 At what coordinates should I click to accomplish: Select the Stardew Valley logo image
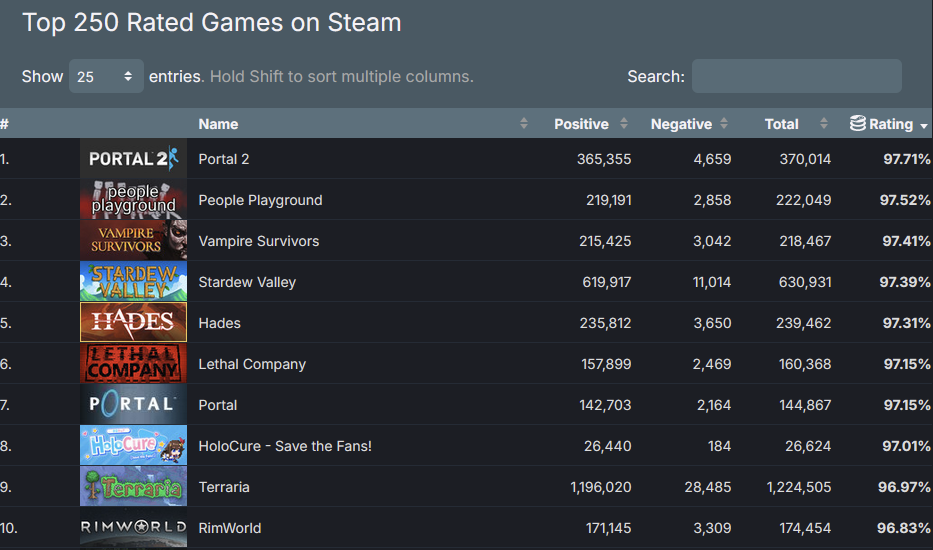[133, 282]
